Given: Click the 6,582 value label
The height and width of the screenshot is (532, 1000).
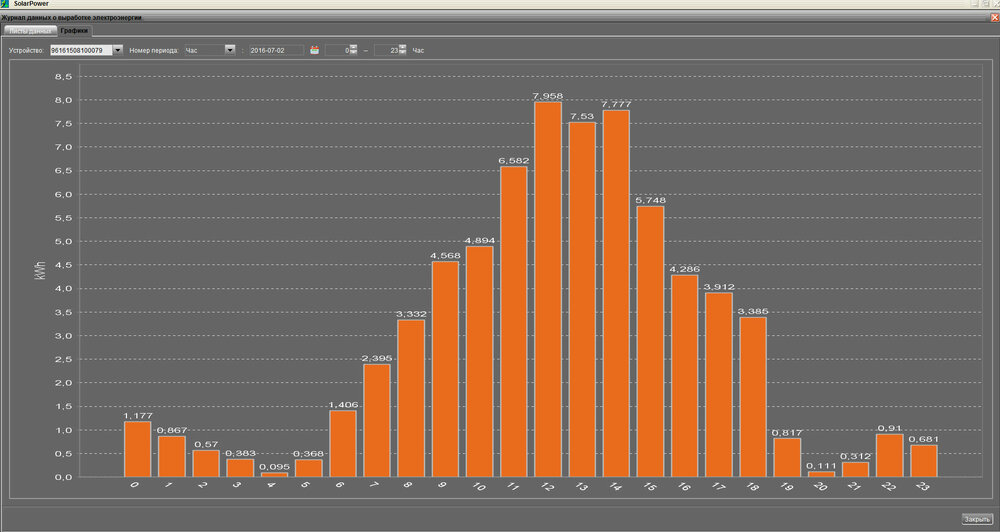Looking at the screenshot, I should click(x=513, y=161).
